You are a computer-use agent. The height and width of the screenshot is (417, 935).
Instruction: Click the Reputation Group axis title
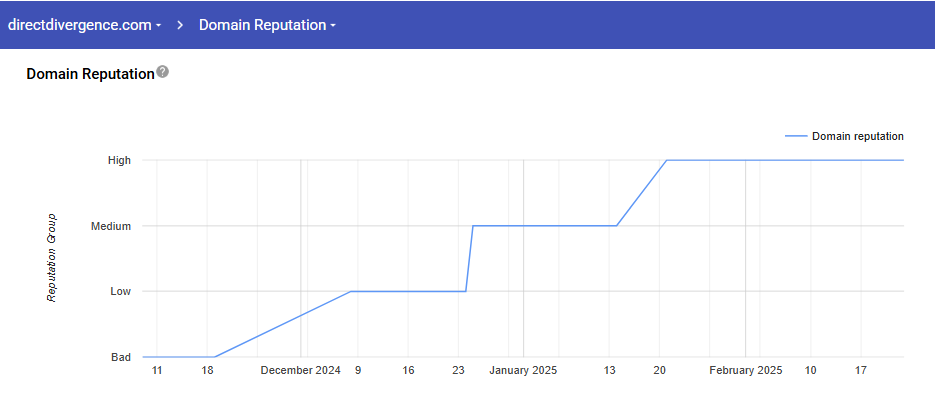[52, 257]
